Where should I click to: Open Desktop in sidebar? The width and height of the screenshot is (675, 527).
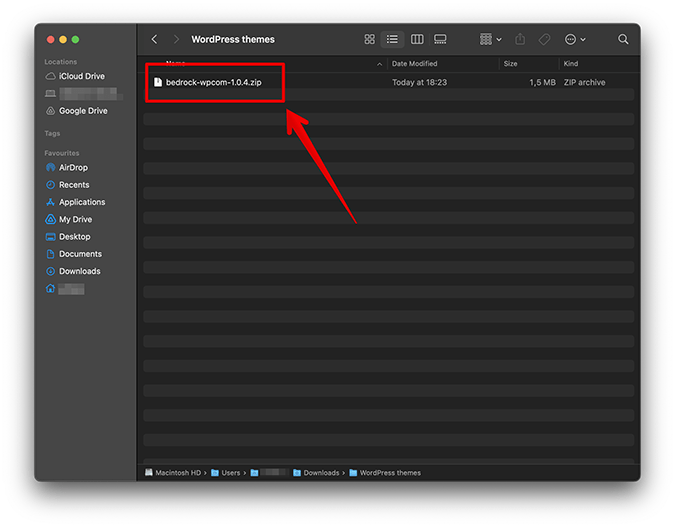[68, 236]
